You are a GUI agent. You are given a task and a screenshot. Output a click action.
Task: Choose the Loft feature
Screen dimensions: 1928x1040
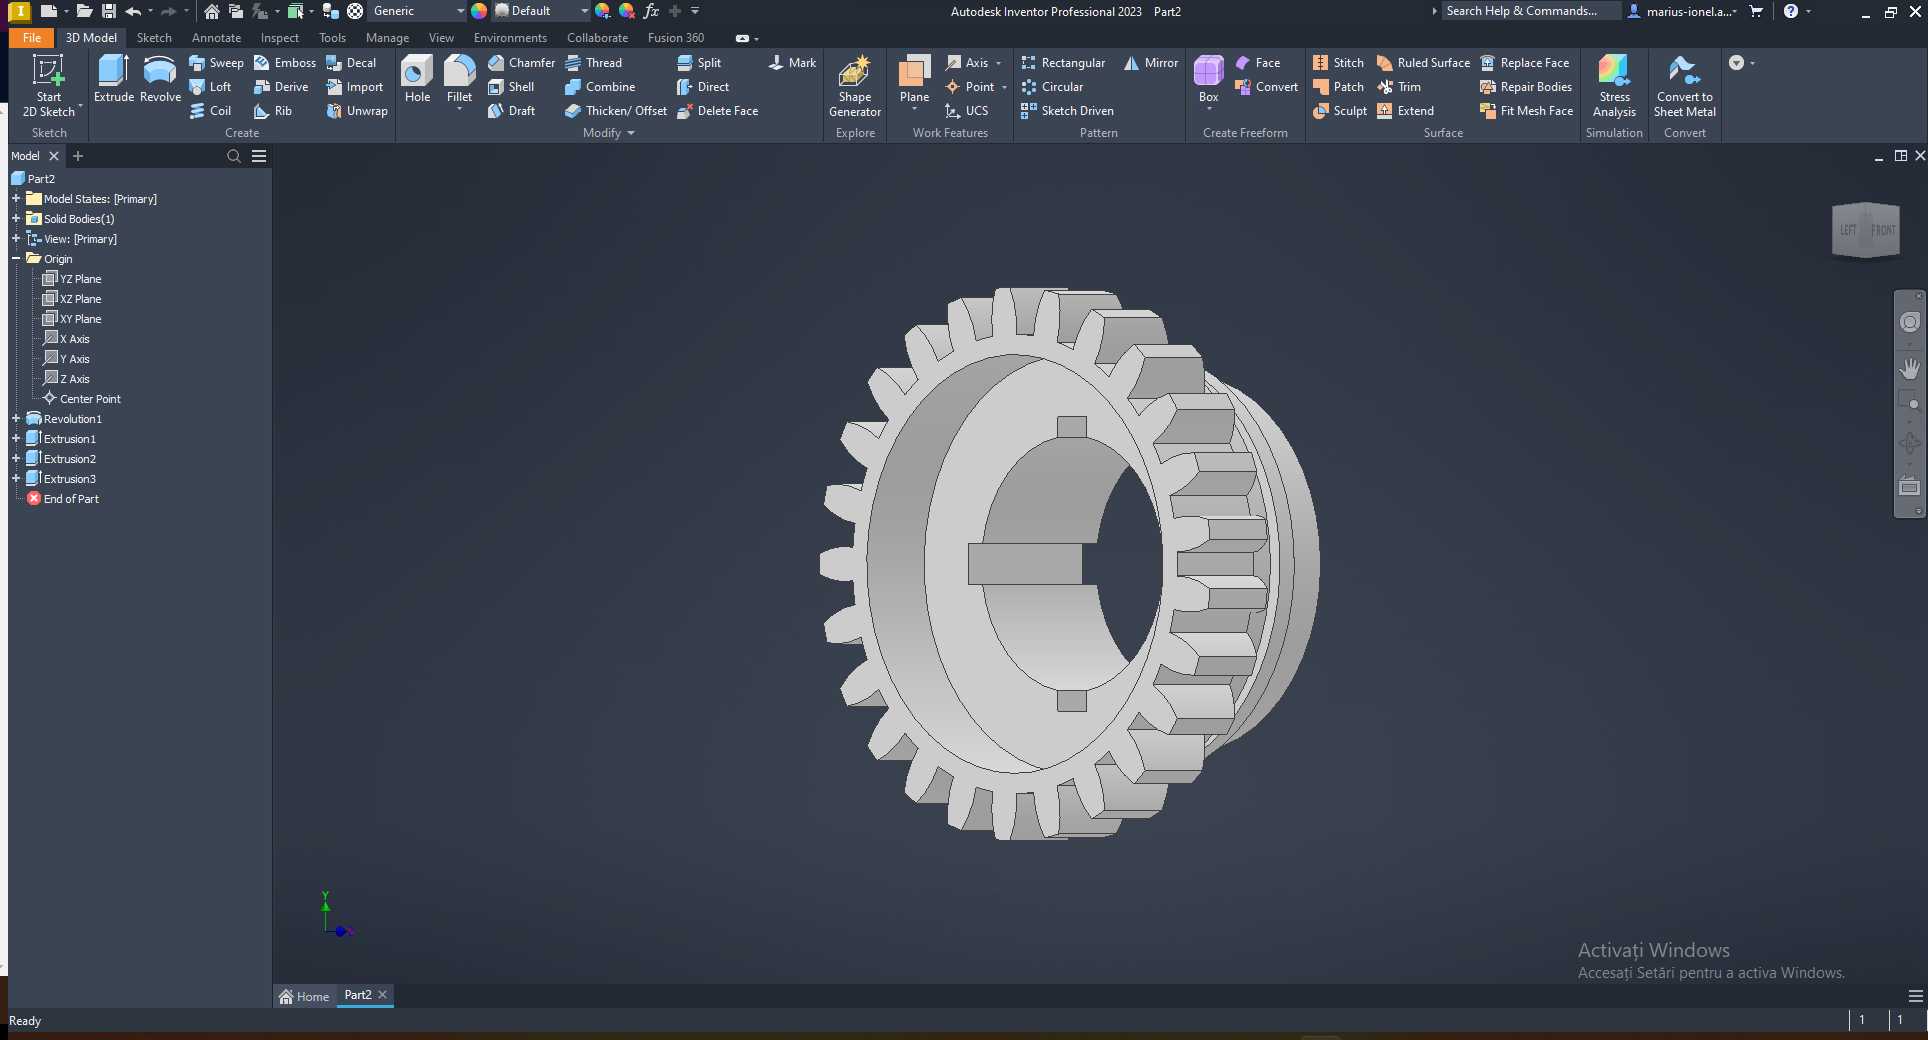coord(210,87)
